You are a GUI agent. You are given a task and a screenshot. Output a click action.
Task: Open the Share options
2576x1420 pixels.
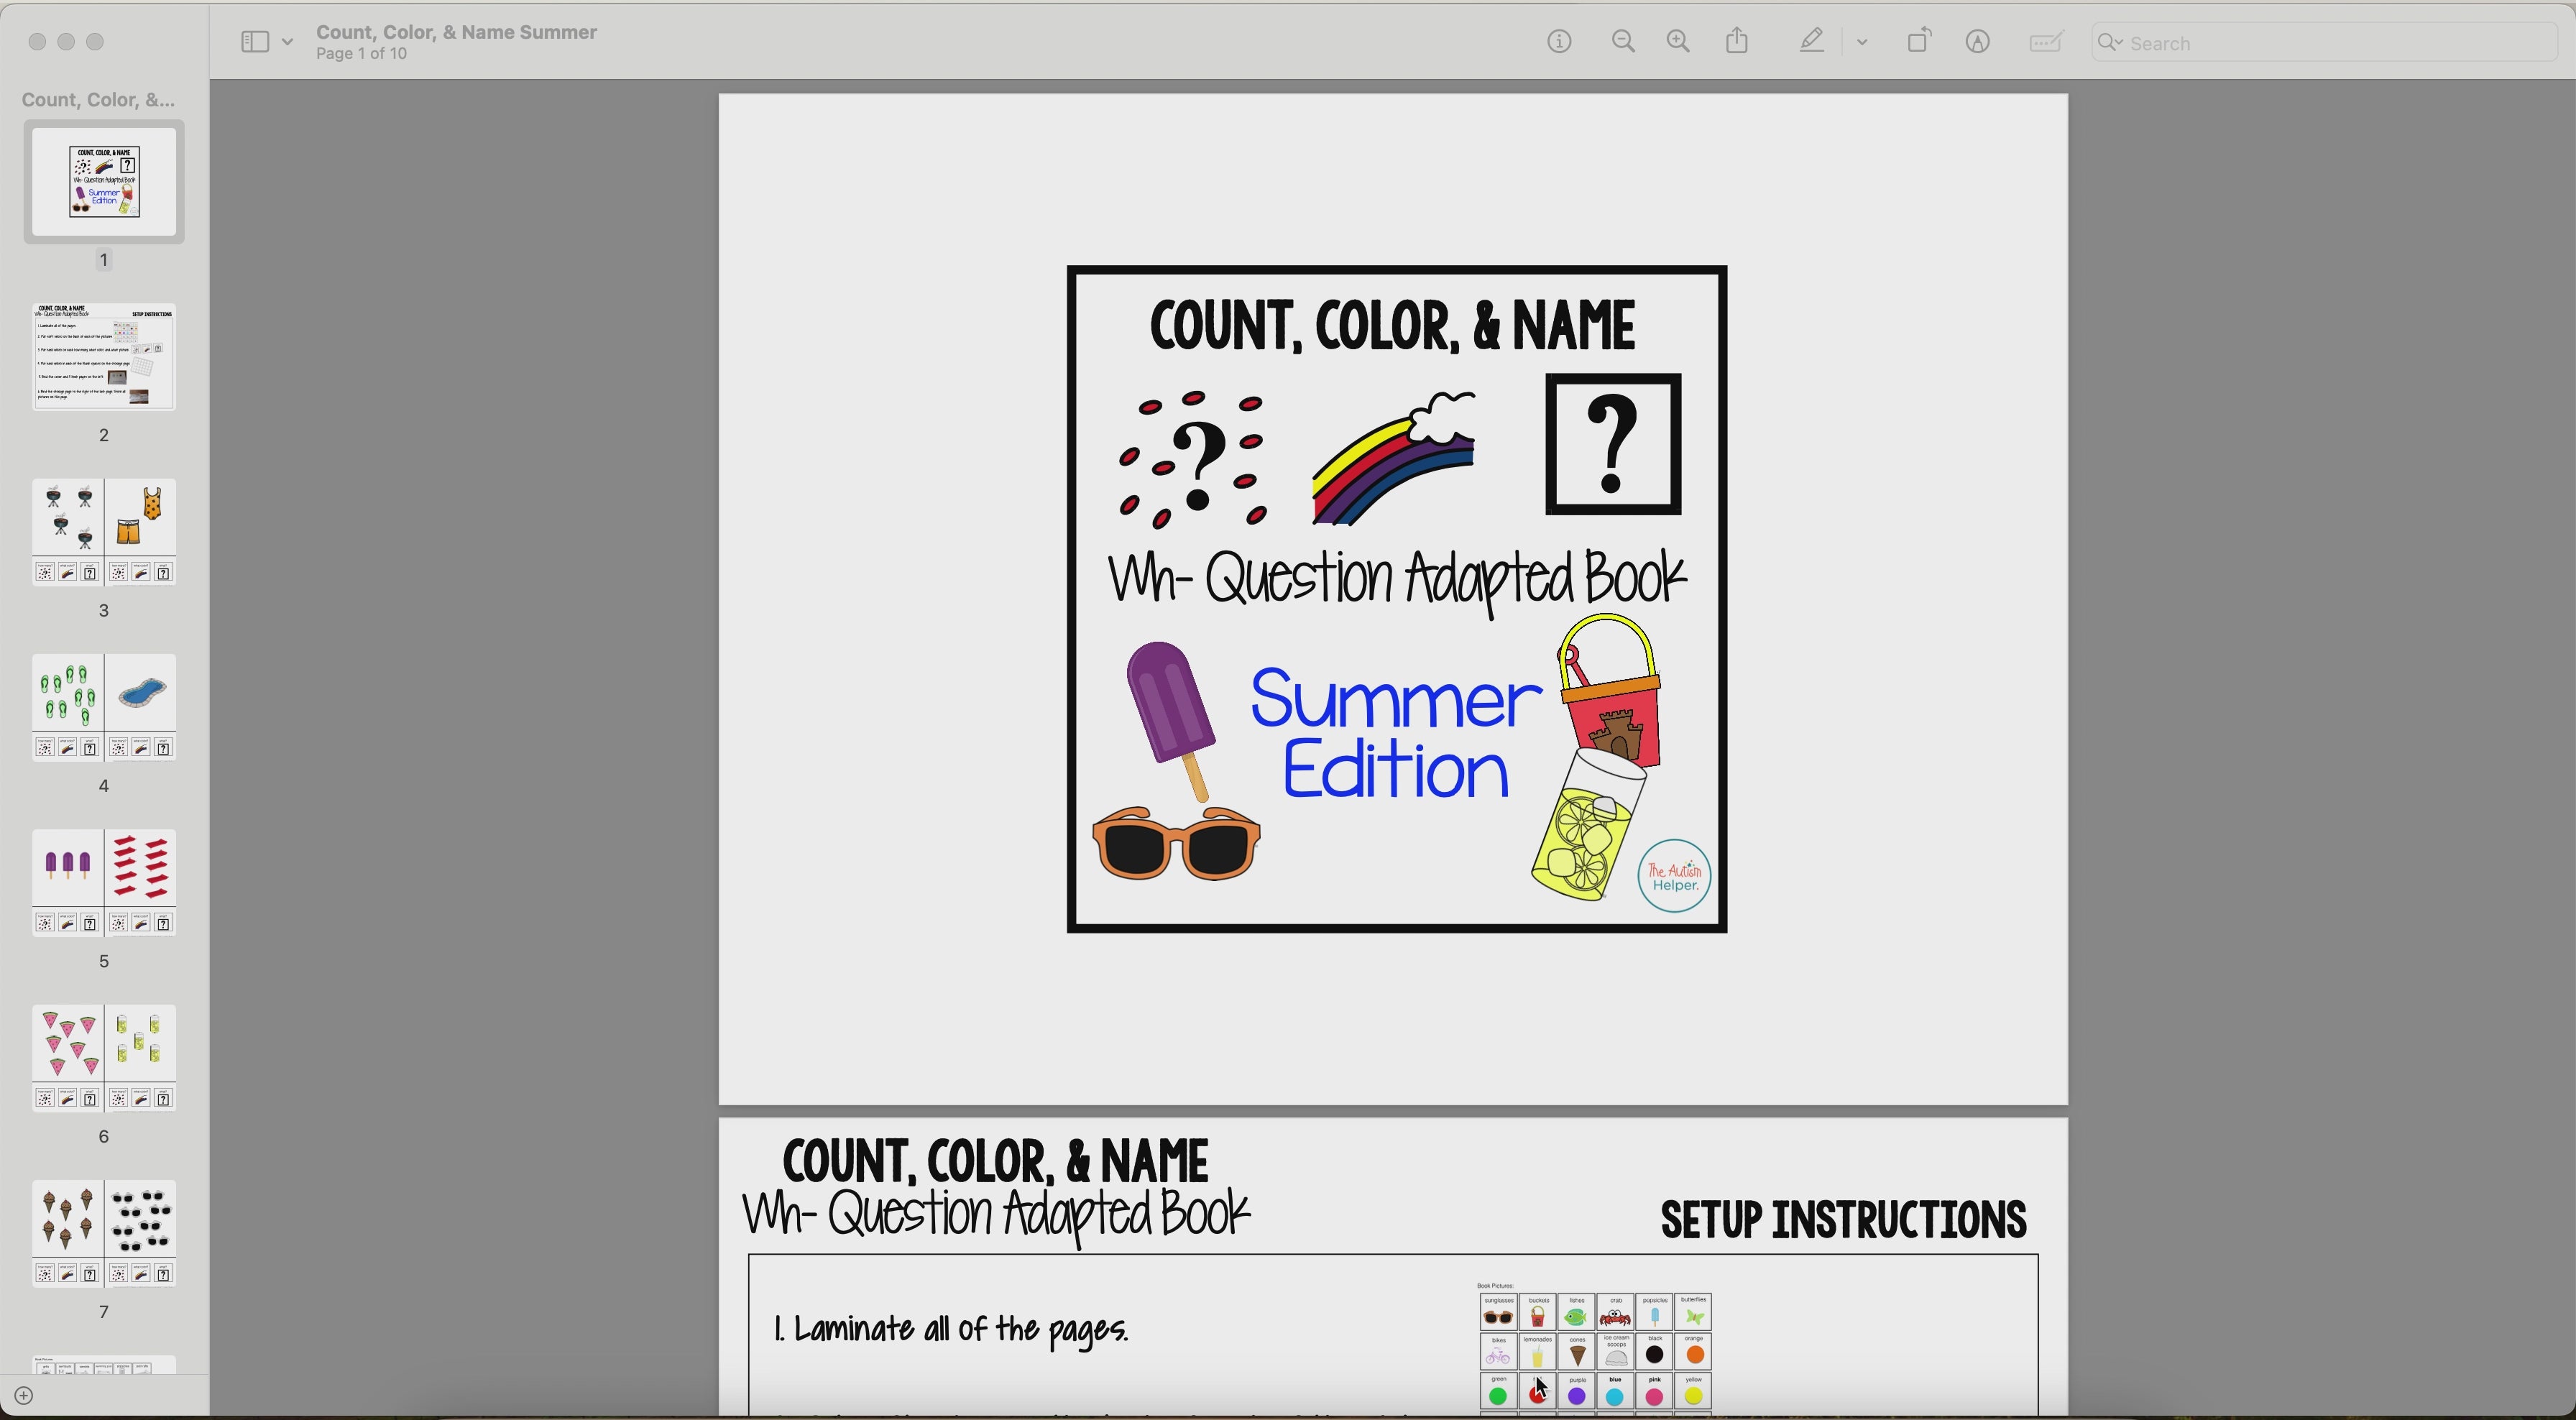pyautogui.click(x=1737, y=41)
